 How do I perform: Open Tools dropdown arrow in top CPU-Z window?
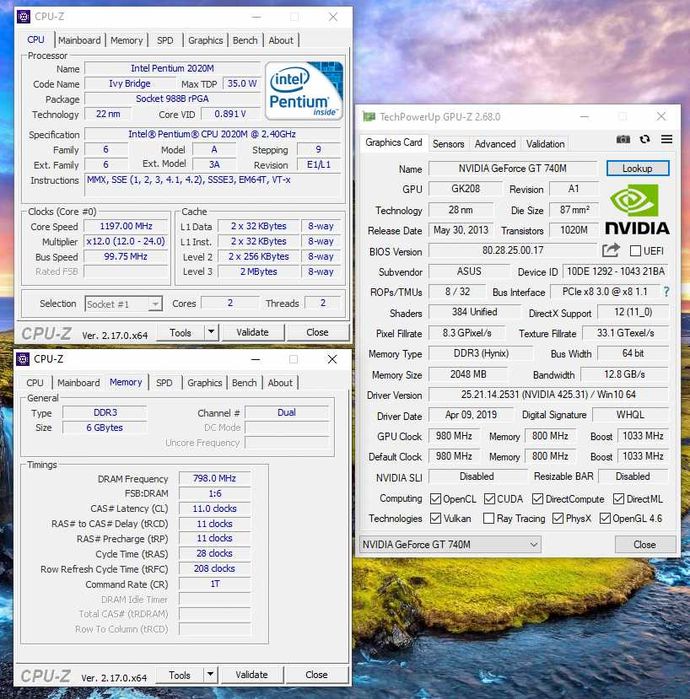pyautogui.click(x=211, y=332)
